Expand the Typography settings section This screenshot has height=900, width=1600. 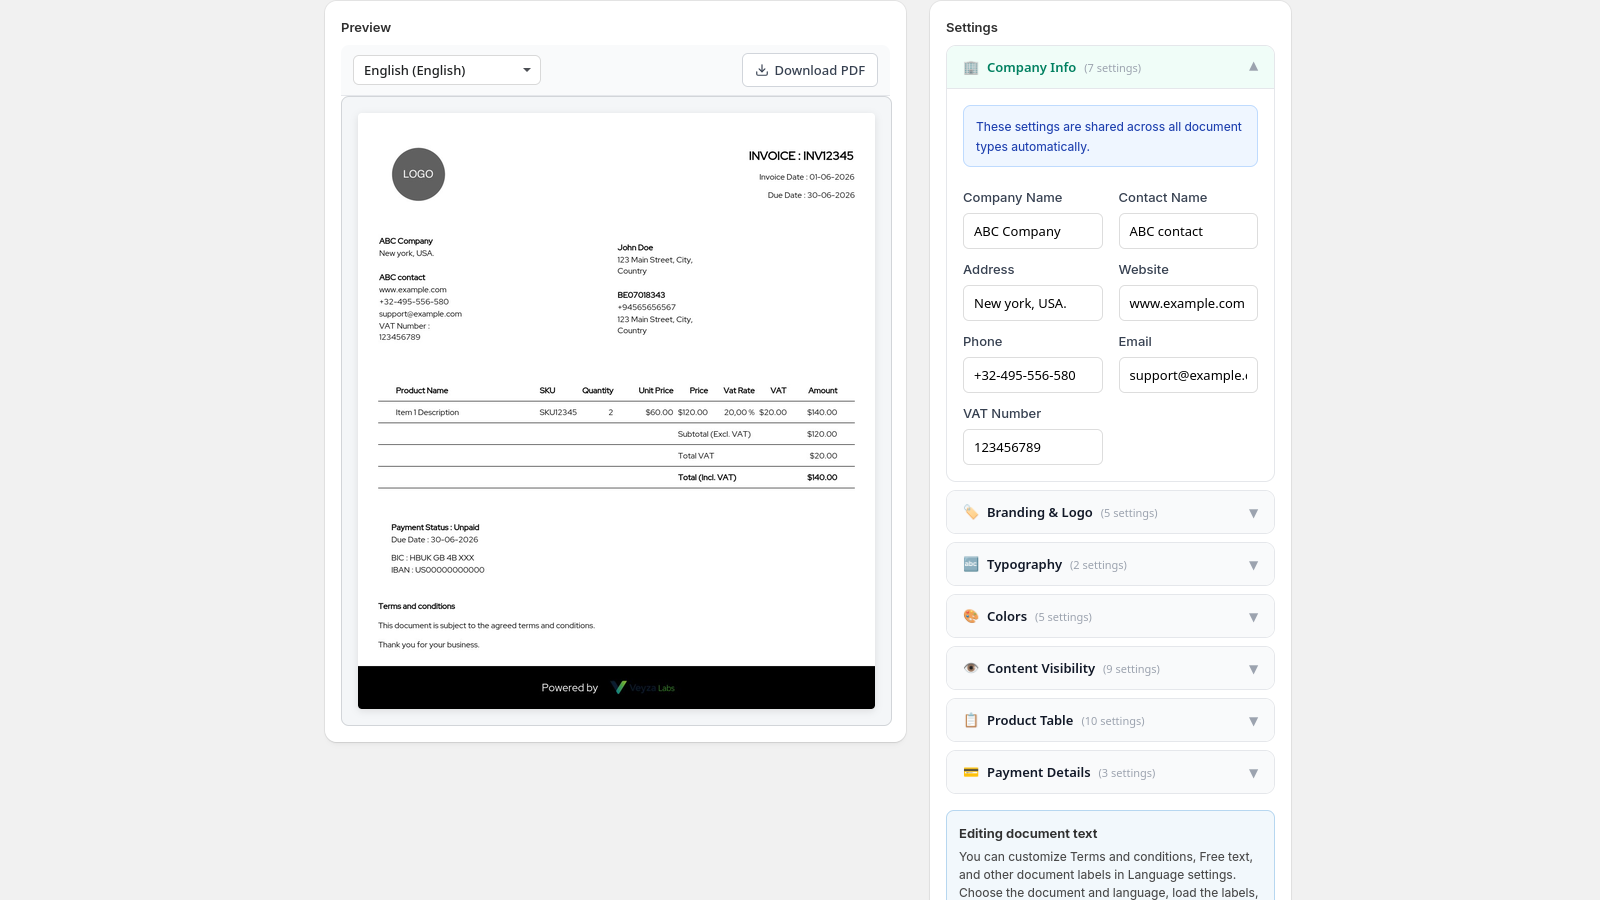[x=1110, y=564]
